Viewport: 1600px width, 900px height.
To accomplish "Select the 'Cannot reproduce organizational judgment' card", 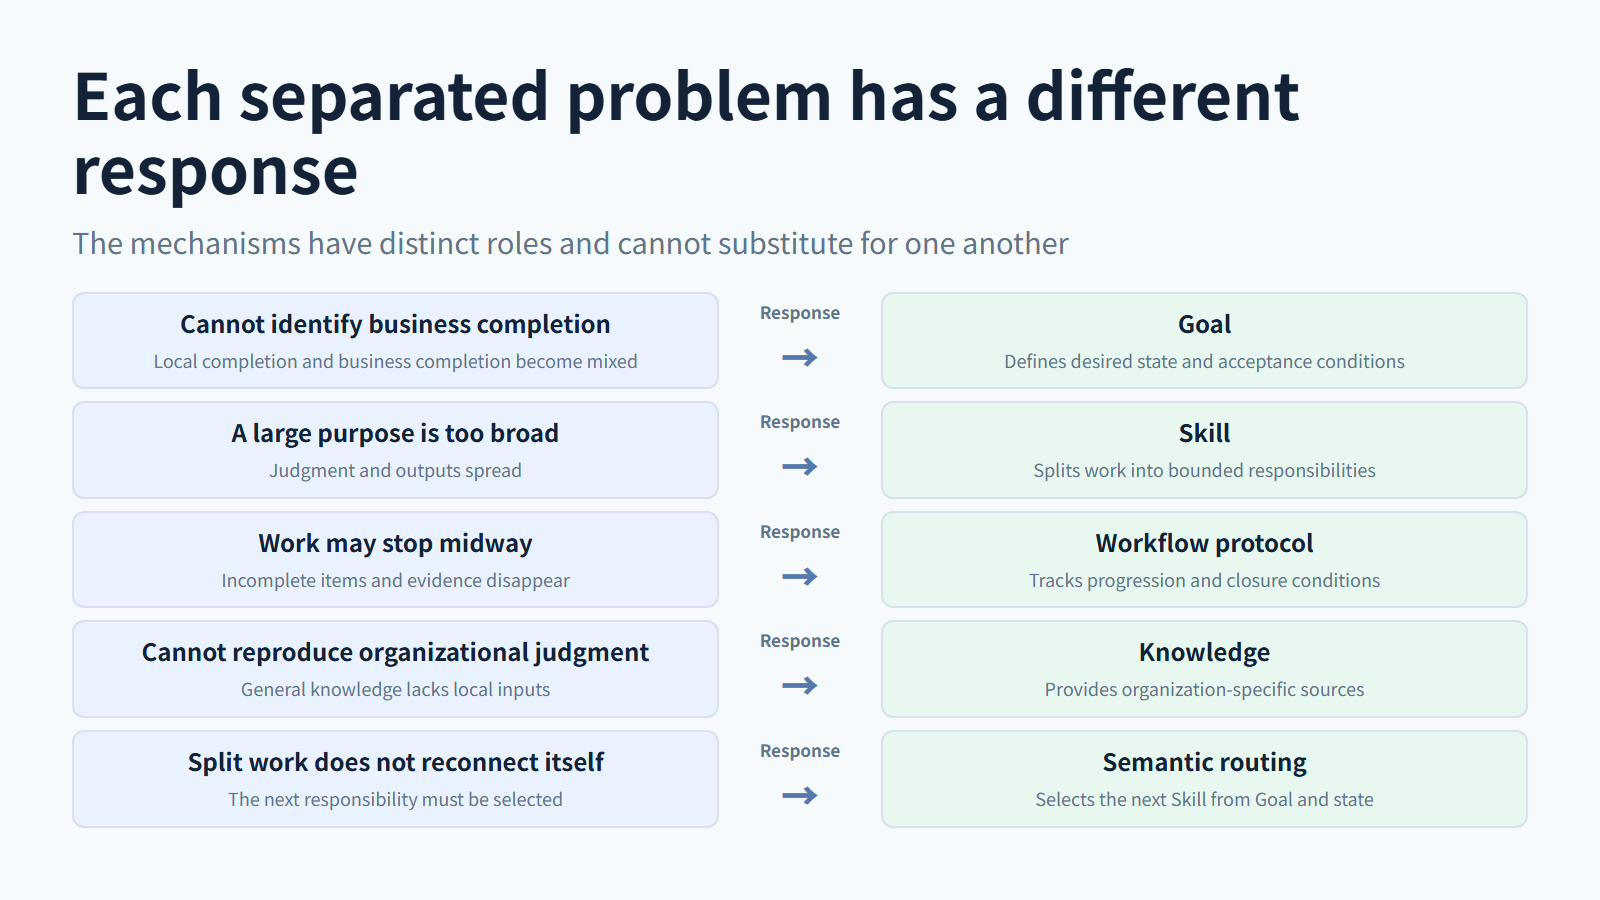I will [395, 669].
